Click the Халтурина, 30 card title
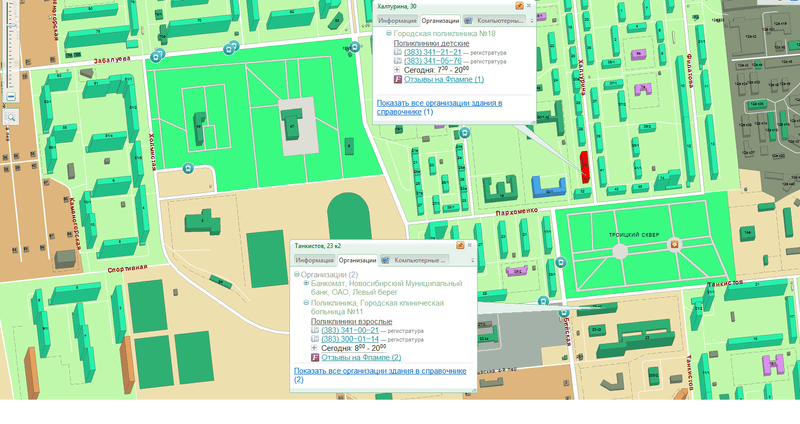 [396, 6]
